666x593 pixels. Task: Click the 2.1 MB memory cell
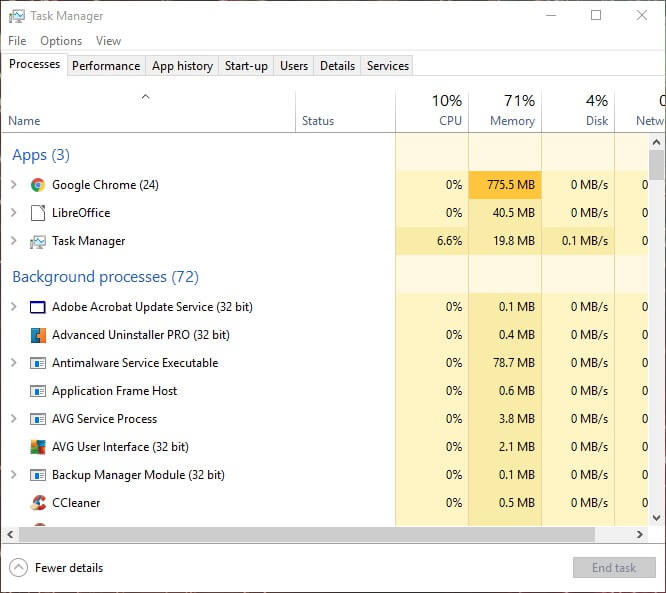click(505, 447)
